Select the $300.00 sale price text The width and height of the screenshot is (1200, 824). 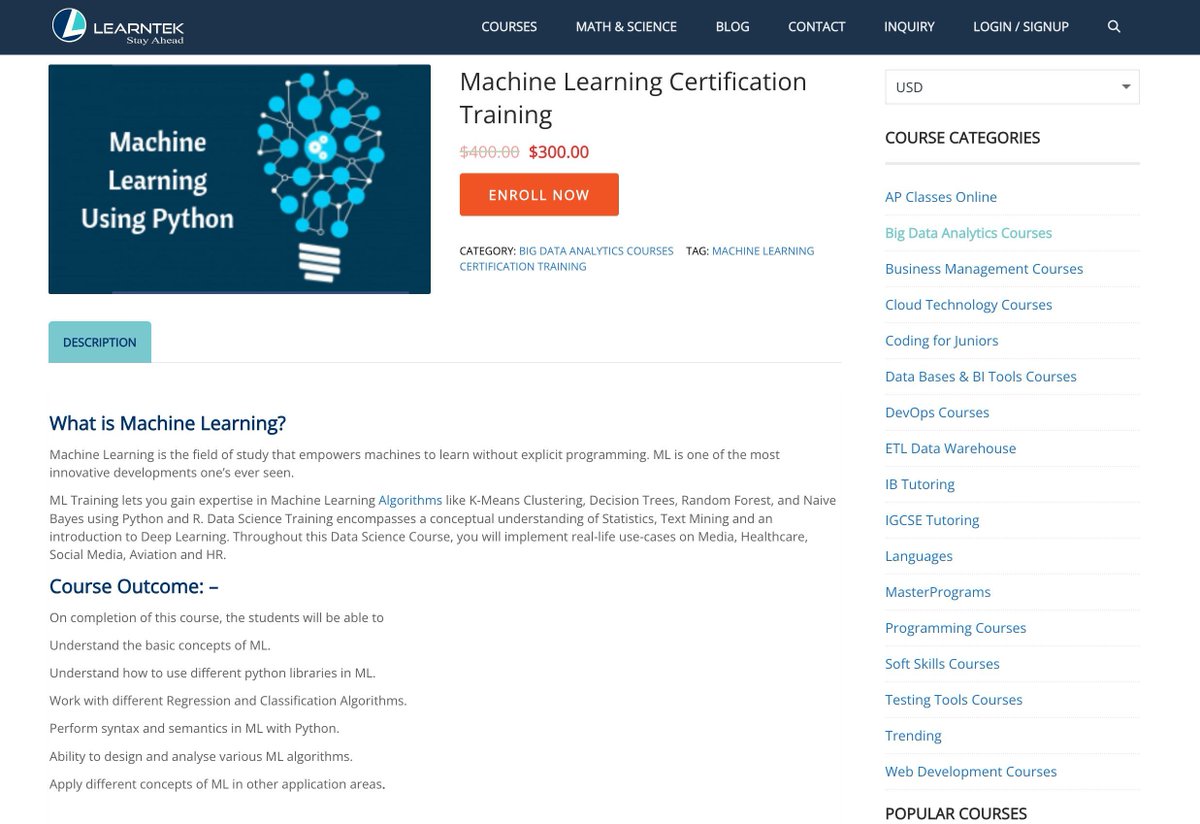click(559, 153)
